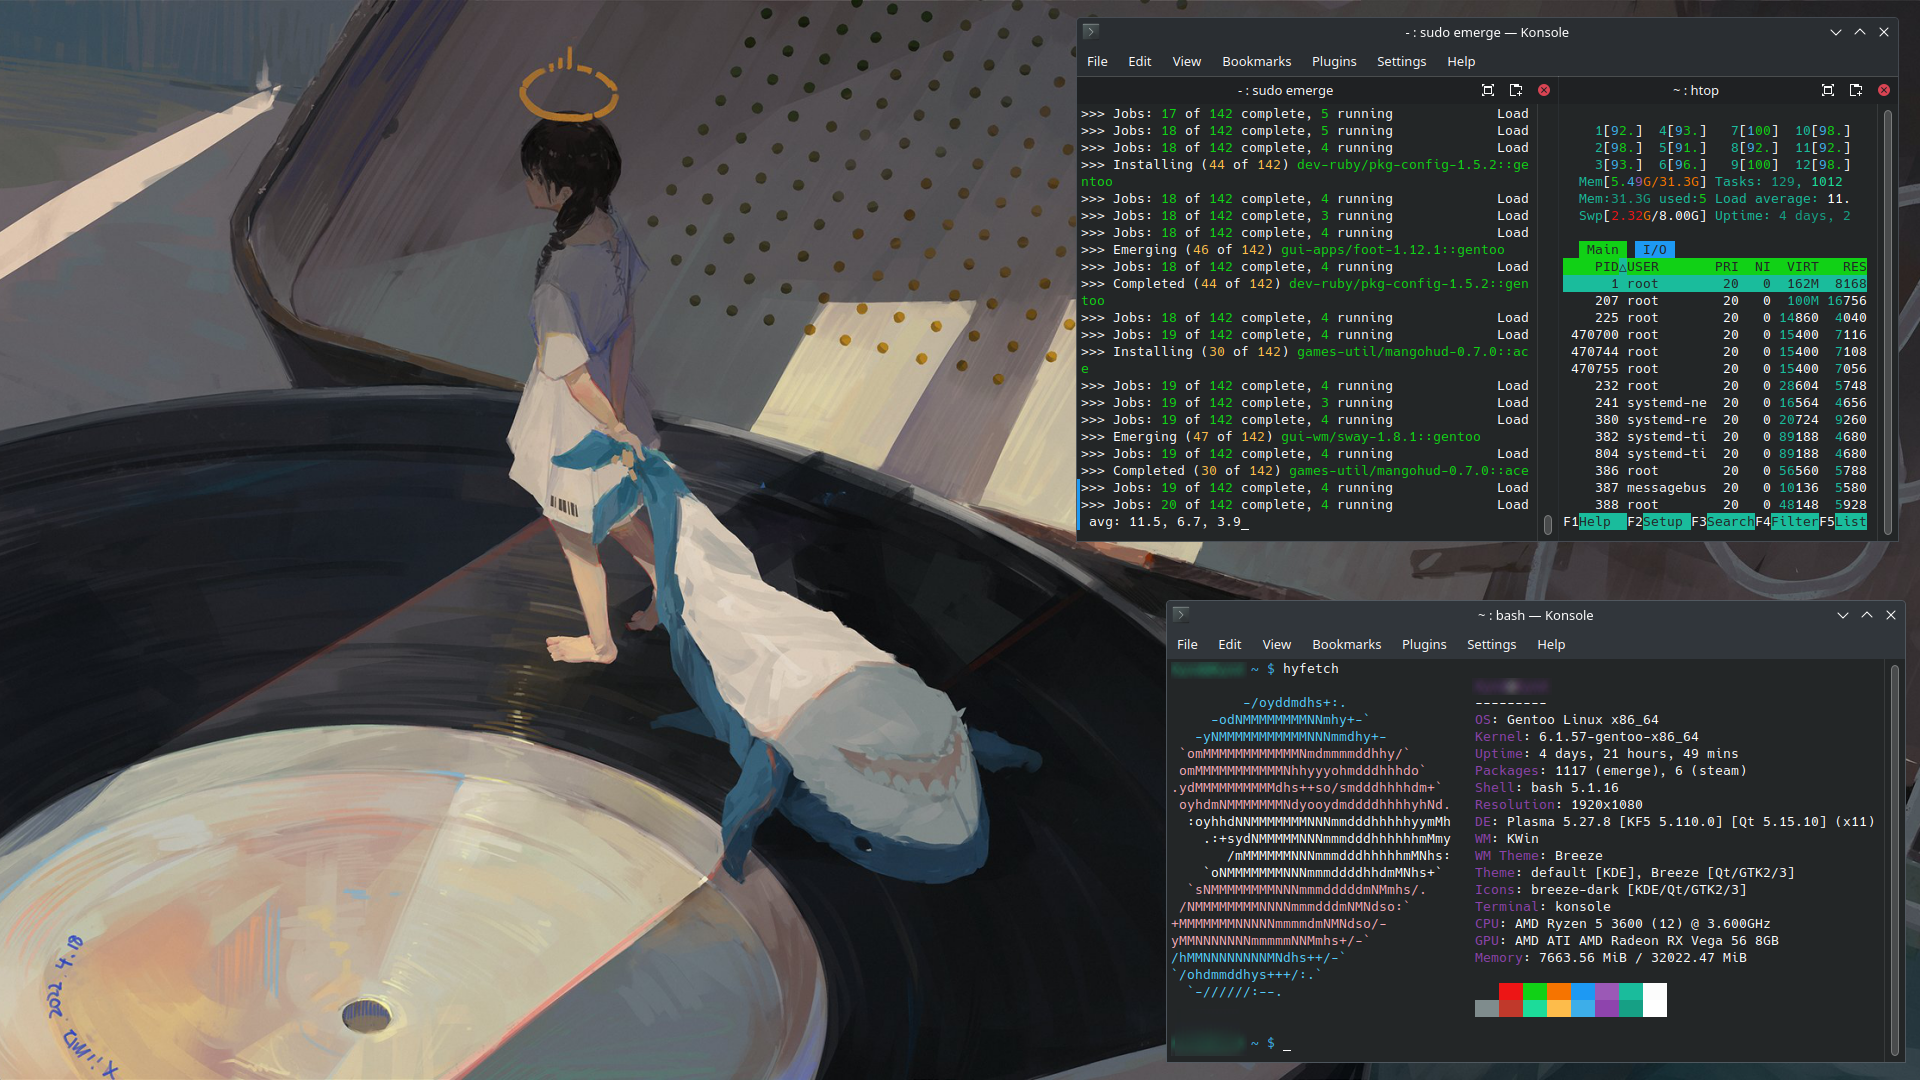The width and height of the screenshot is (1920, 1080).
Task: Detach the sudo emerge pane into new window
Action: (x=1516, y=90)
